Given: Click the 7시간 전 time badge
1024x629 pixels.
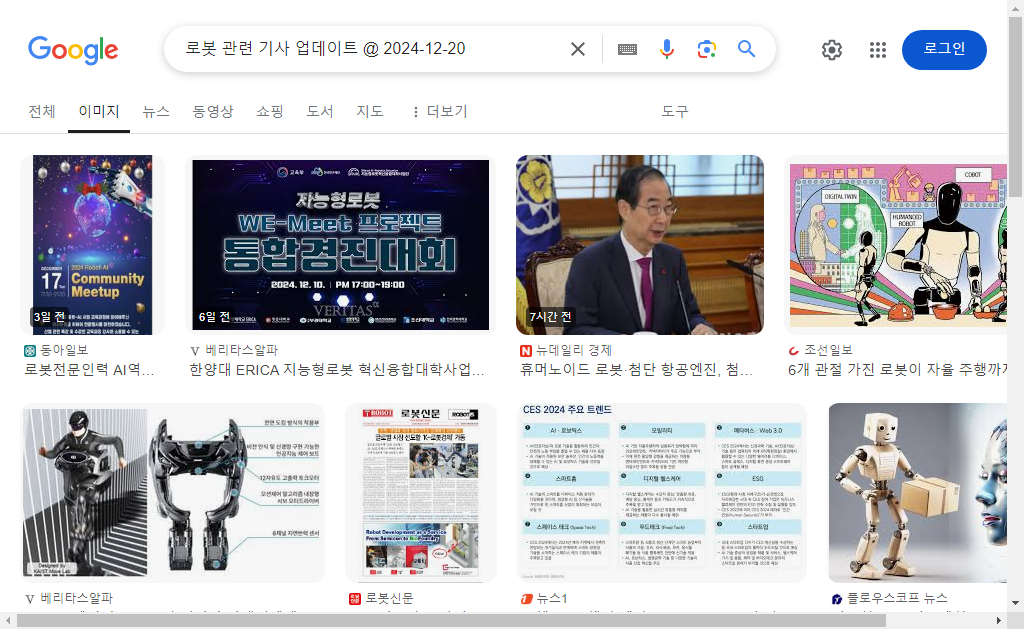Looking at the screenshot, I should 551,317.
